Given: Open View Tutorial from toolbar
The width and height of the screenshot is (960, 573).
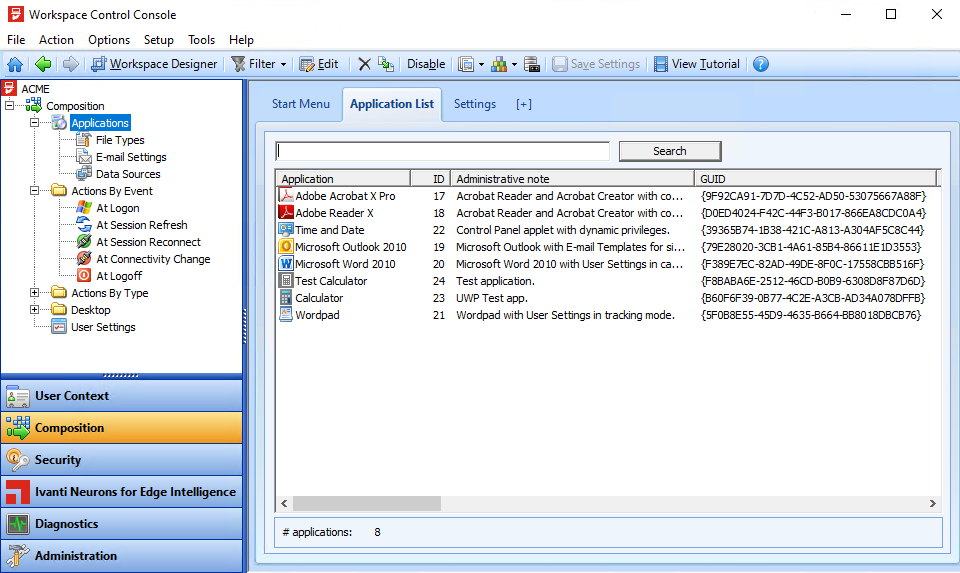Looking at the screenshot, I should click(x=697, y=64).
